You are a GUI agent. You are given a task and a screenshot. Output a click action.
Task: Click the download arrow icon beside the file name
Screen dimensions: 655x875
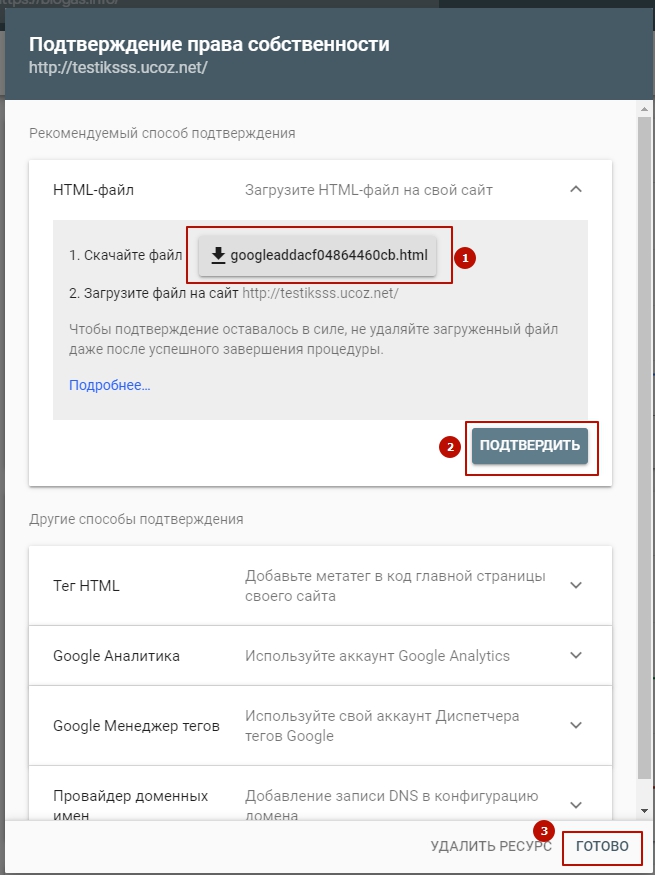(218, 255)
